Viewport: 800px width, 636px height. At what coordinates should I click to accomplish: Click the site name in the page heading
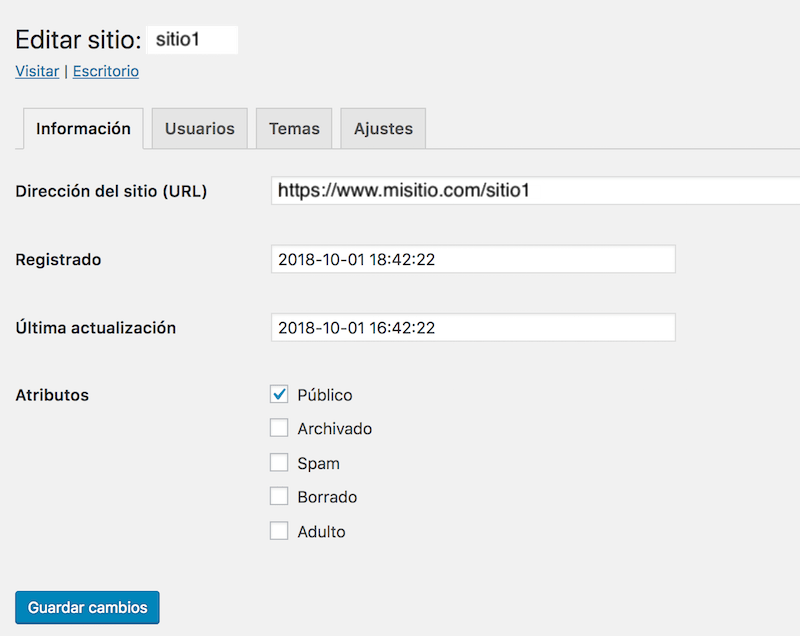191,40
